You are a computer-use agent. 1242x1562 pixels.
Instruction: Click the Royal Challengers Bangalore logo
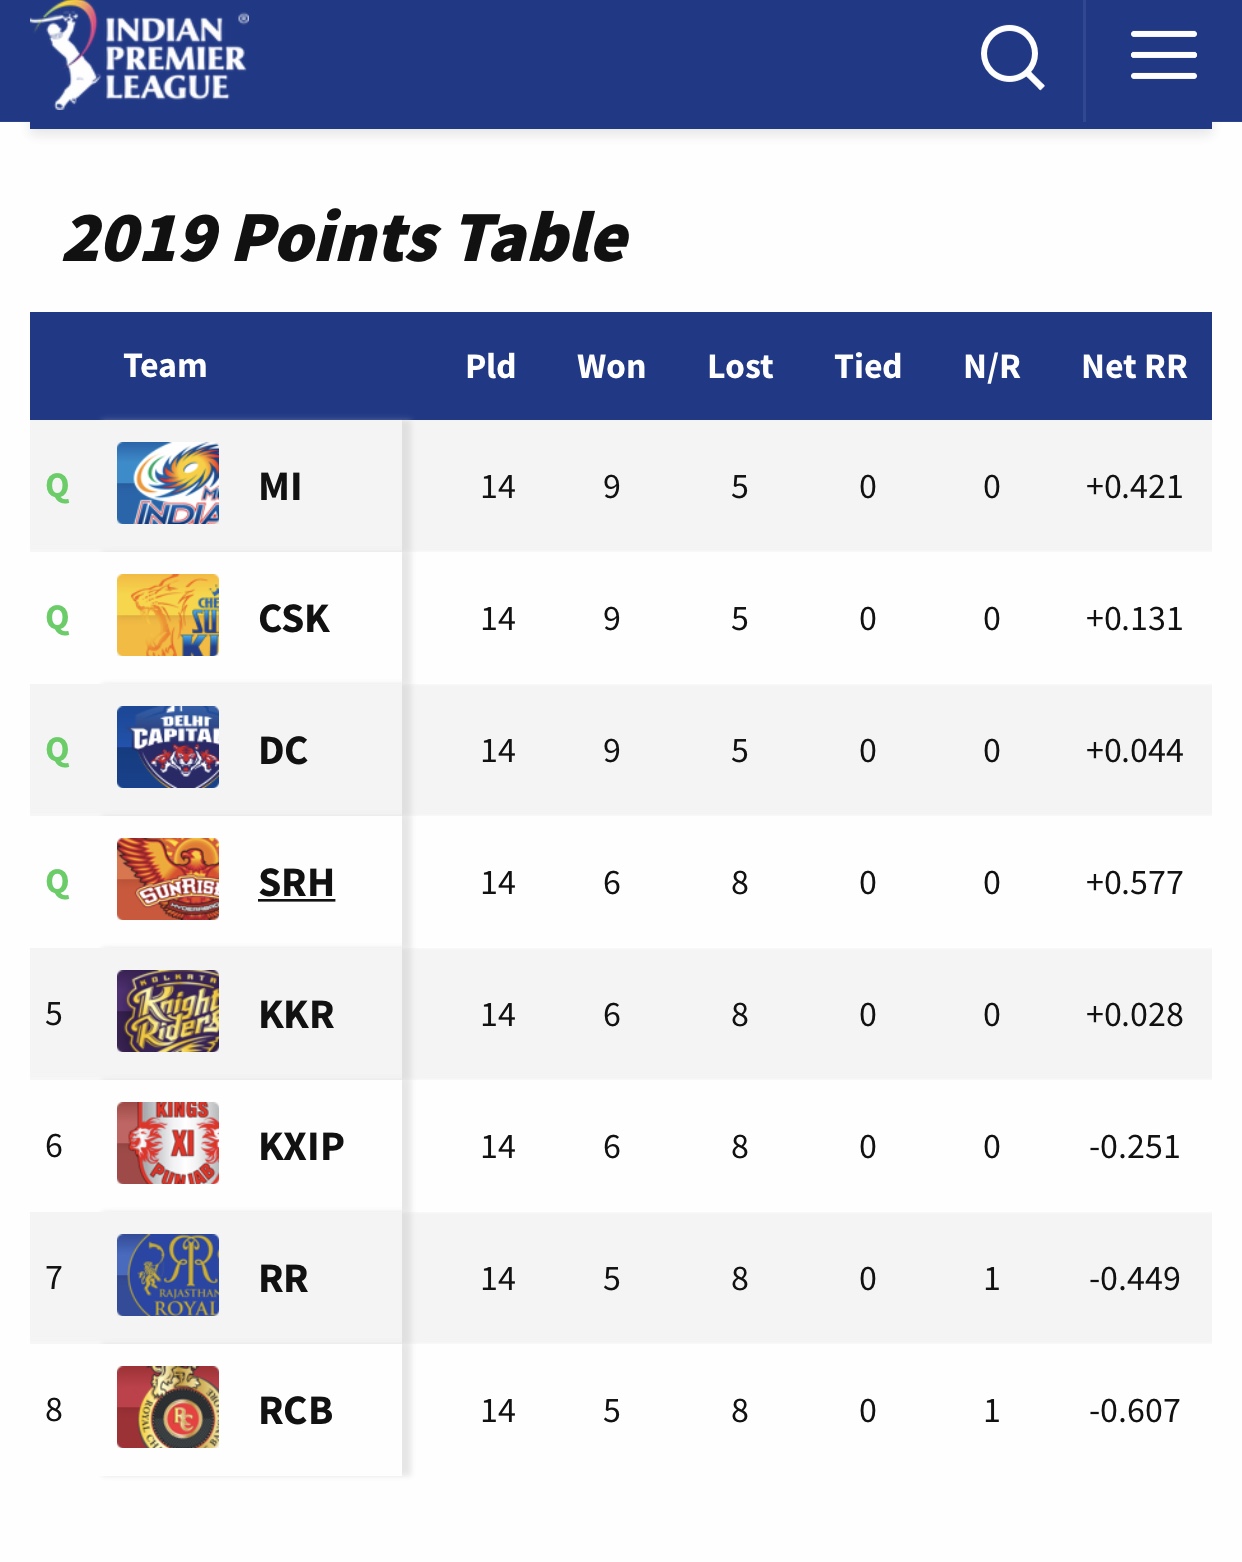tap(168, 1408)
